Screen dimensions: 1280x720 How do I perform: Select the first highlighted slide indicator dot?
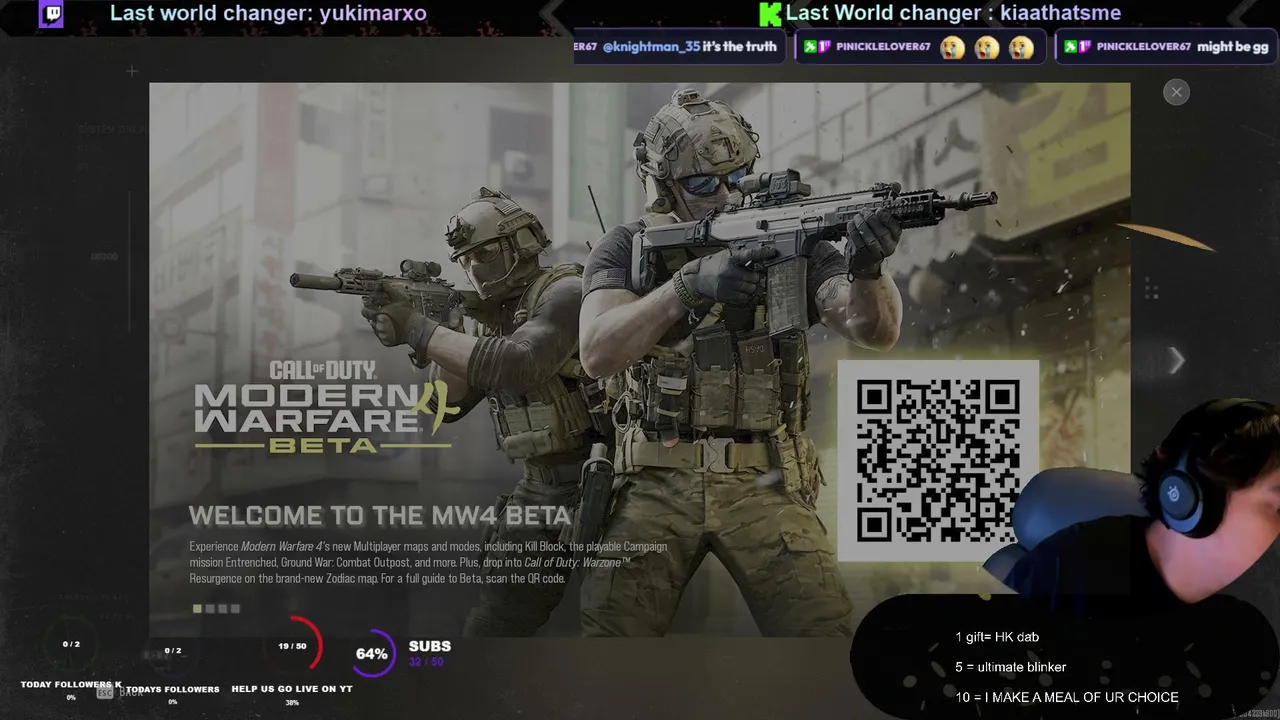pyautogui.click(x=198, y=608)
